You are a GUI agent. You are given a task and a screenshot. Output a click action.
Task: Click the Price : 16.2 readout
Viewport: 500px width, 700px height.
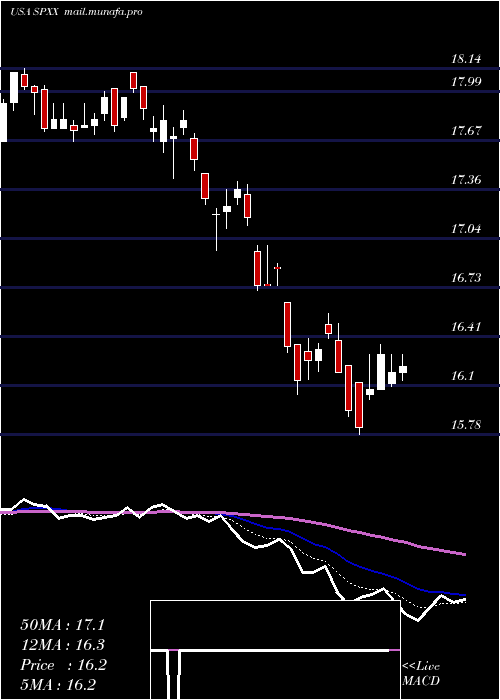coord(63,665)
